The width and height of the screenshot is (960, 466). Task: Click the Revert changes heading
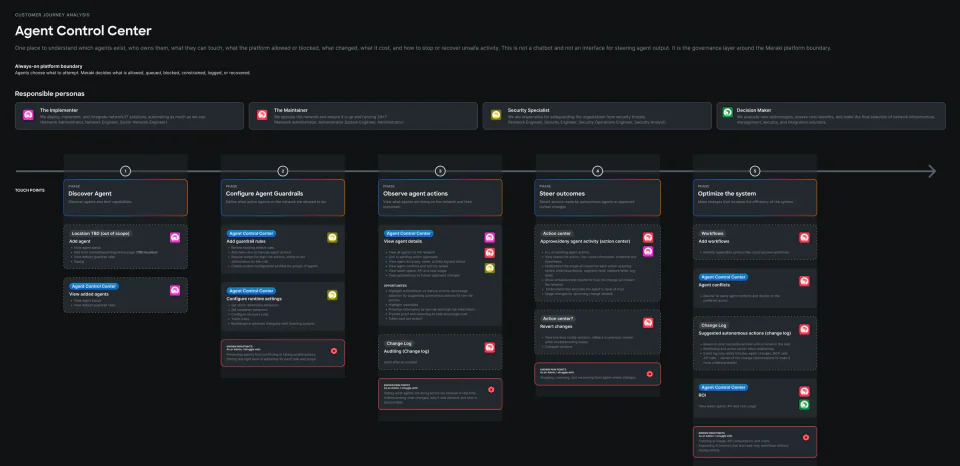pyautogui.click(x=558, y=327)
